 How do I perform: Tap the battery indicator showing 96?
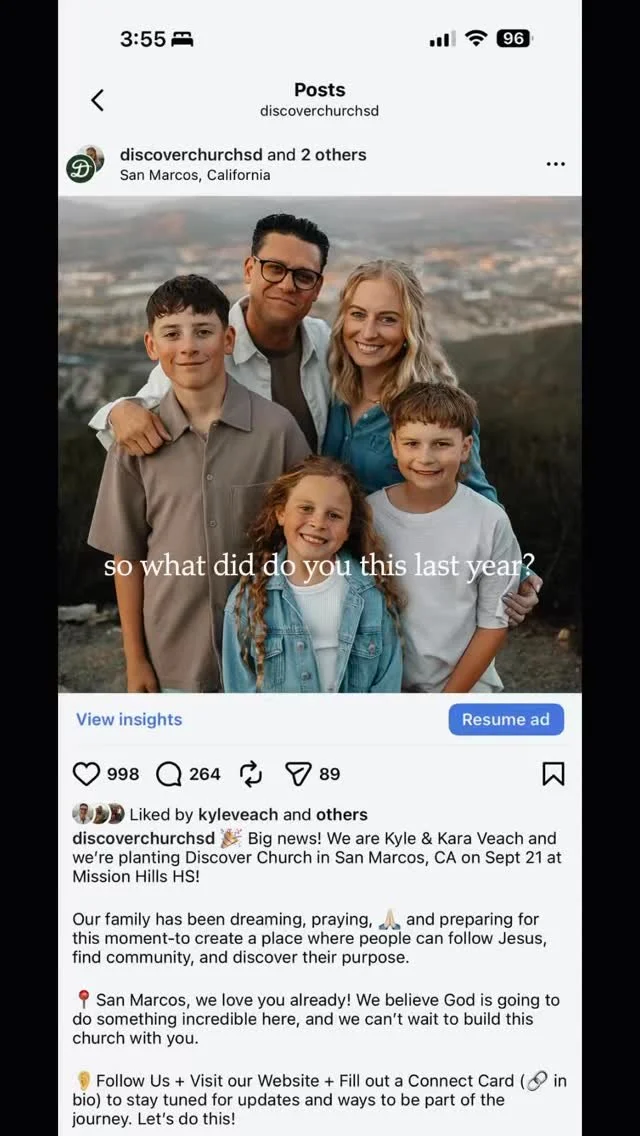coord(513,39)
